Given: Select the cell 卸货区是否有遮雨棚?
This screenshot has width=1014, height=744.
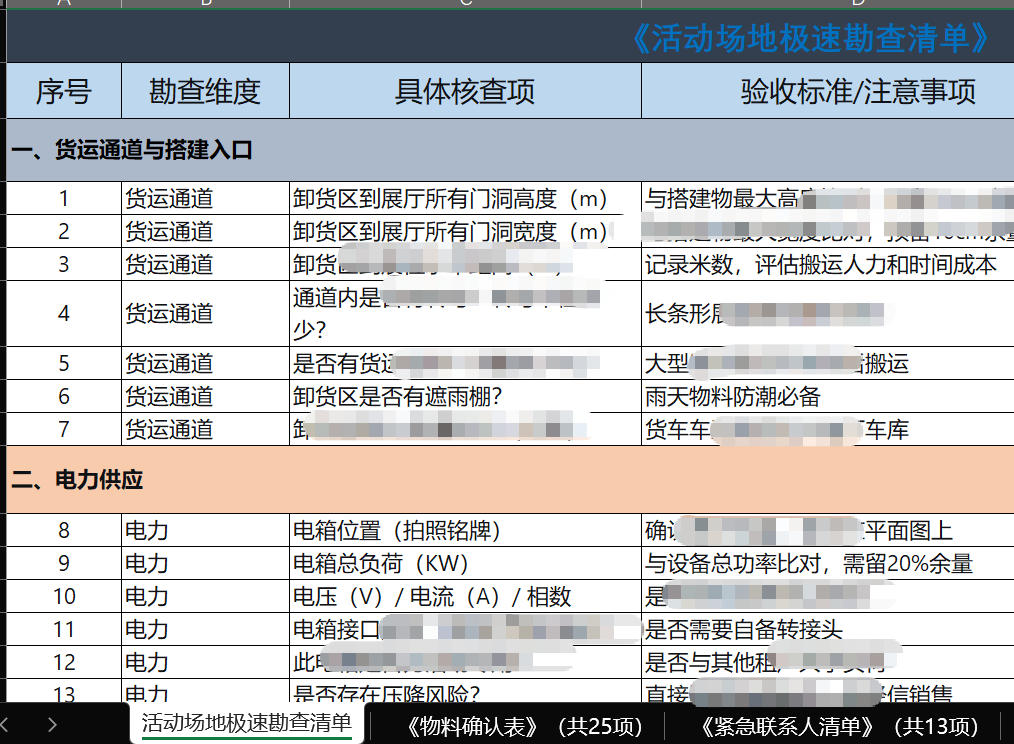Looking at the screenshot, I should pos(465,396).
